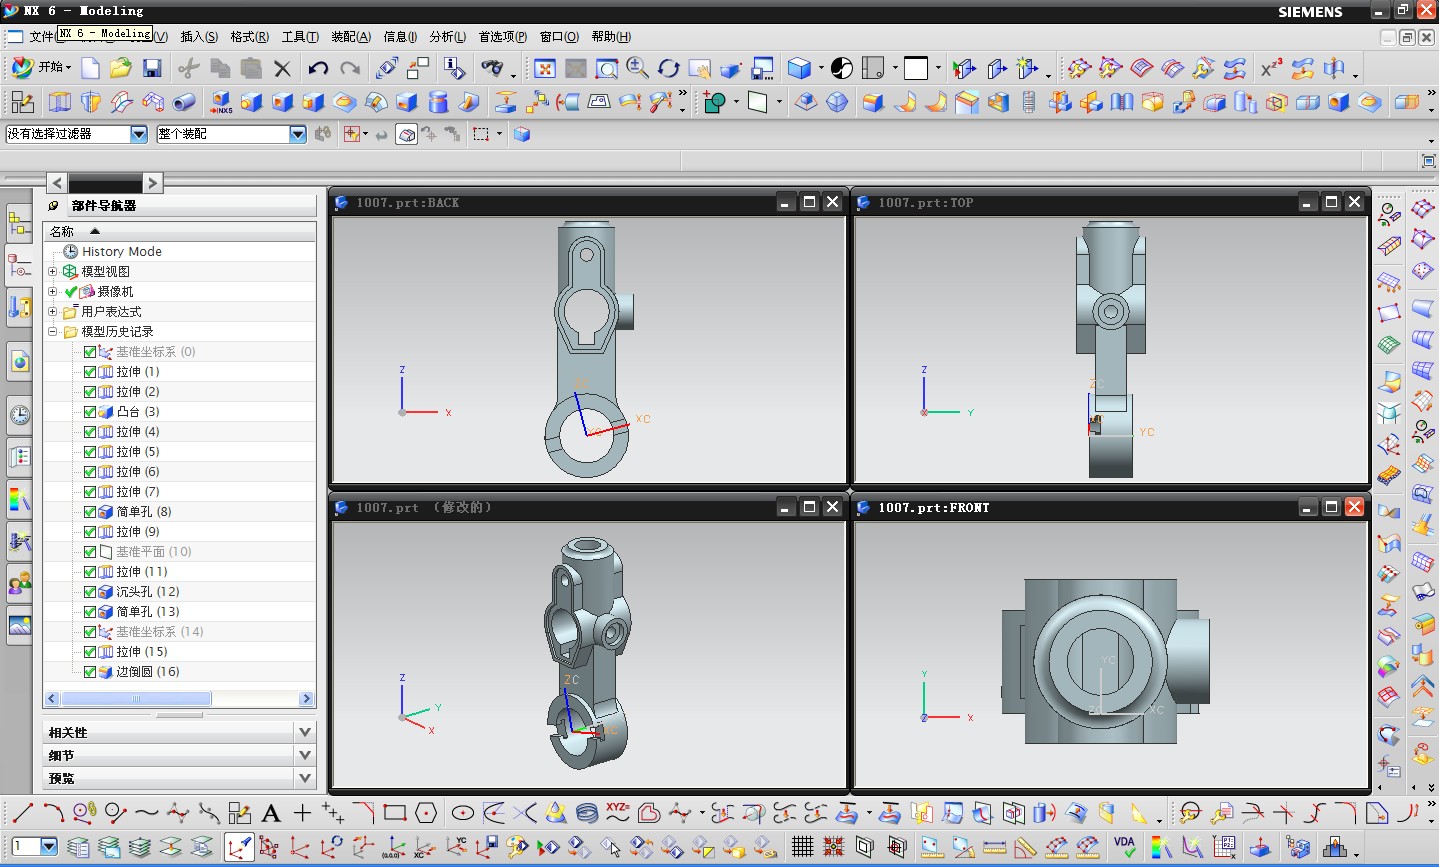Toggle the 拉伸 (15) feature checkbox
Screen dimensions: 1439x867
[x=90, y=652]
